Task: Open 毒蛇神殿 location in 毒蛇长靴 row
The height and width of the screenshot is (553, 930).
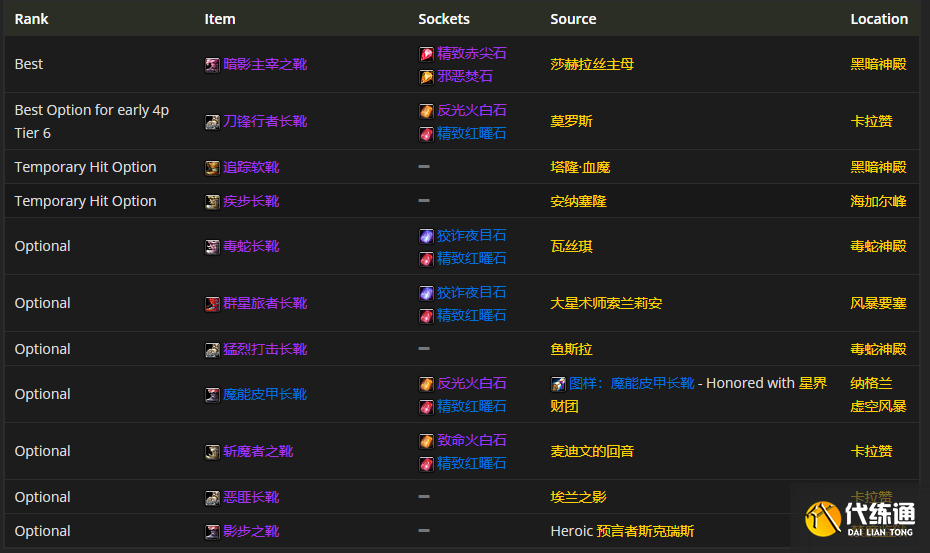Action: 878,246
